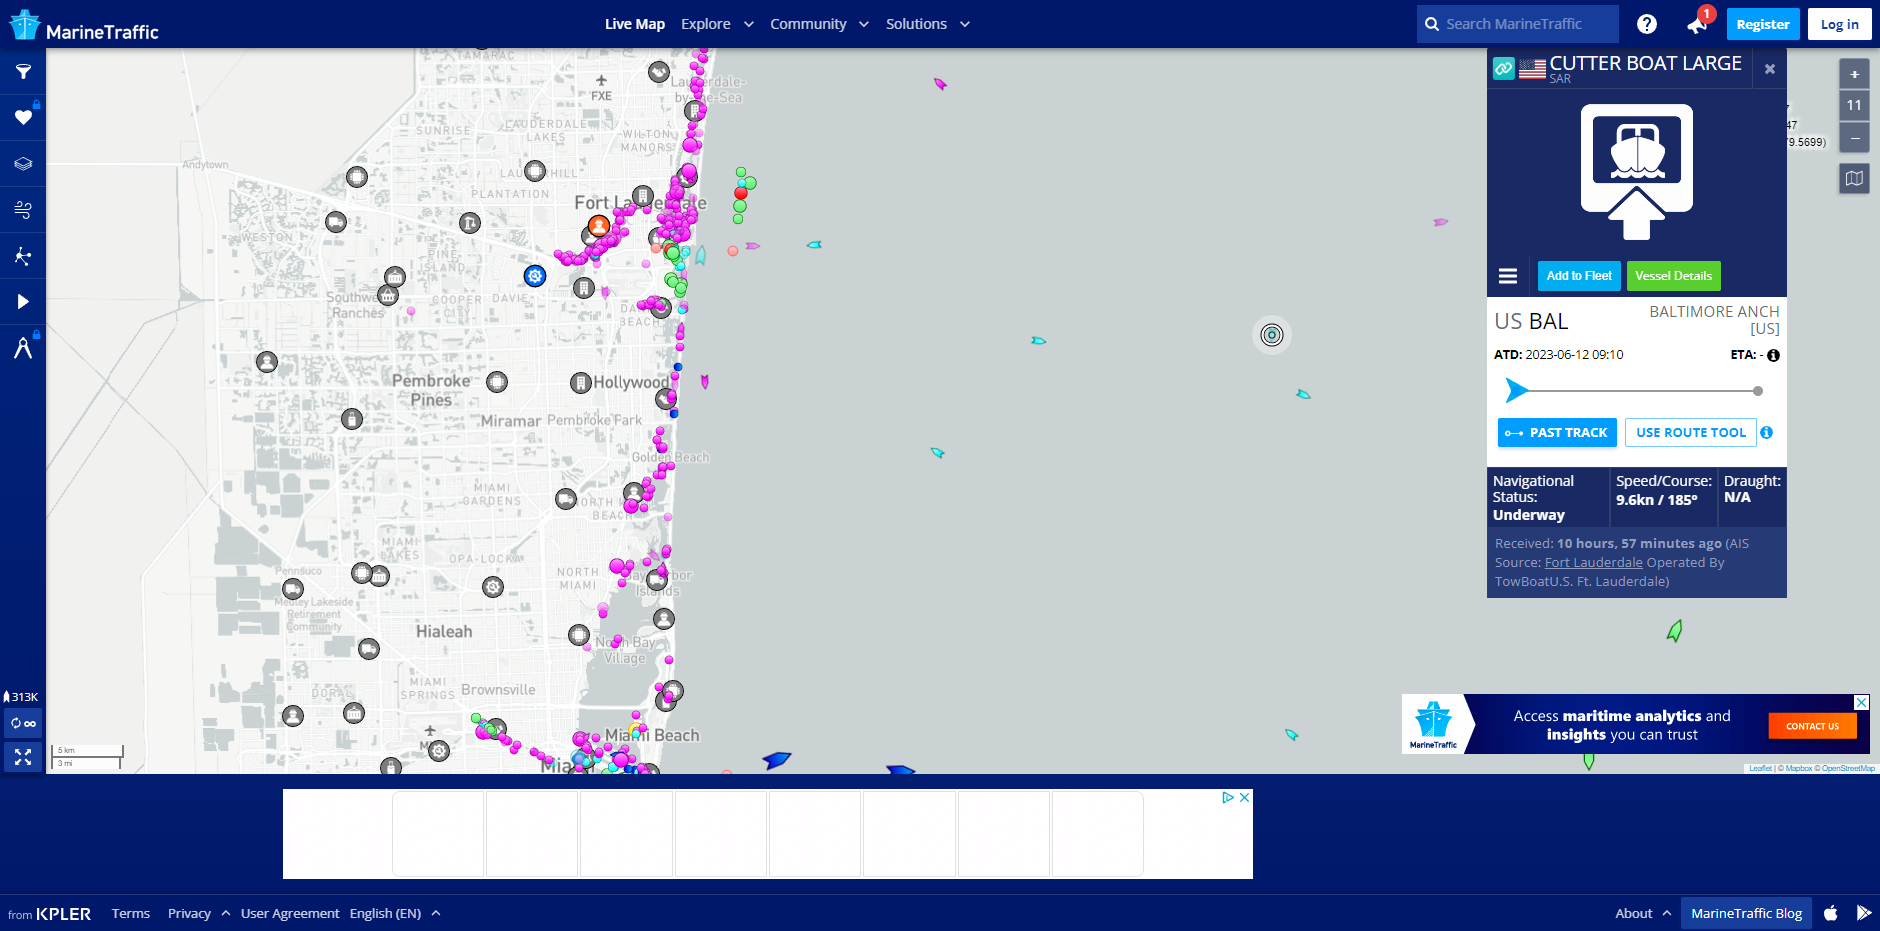The height and width of the screenshot is (931, 1880).
Task: Click the MarineTraffic logo
Action: point(84,26)
